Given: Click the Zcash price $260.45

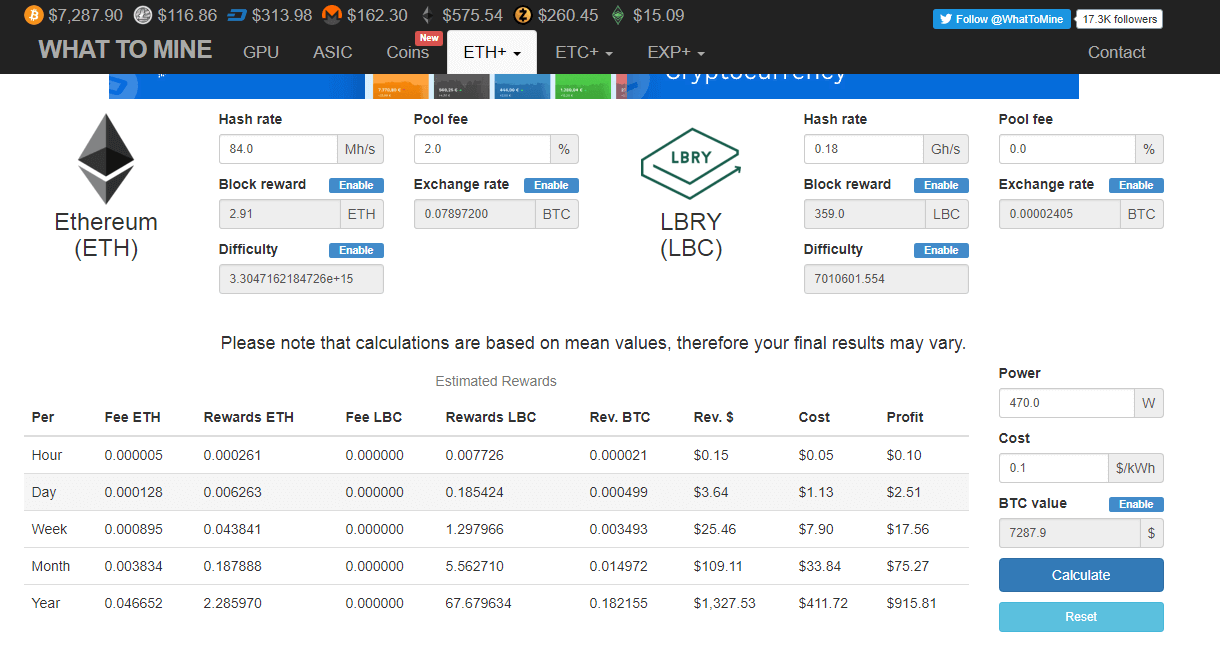Looking at the screenshot, I should [x=568, y=15].
